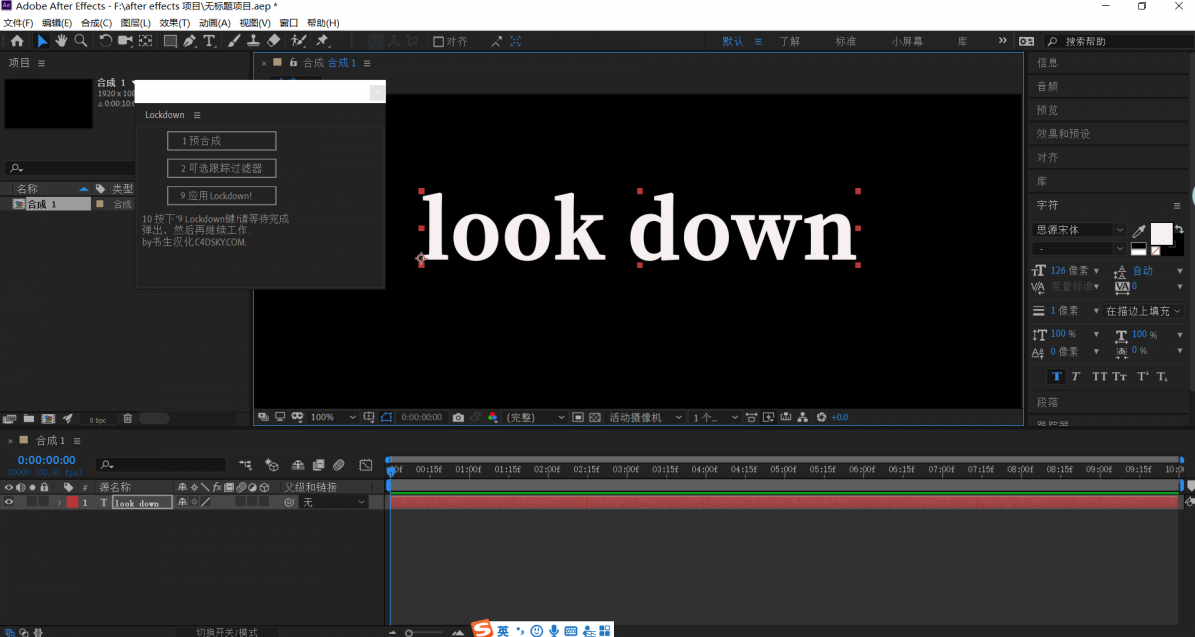Toggle faux italic T button
The width and height of the screenshot is (1195, 637).
[x=1076, y=376]
